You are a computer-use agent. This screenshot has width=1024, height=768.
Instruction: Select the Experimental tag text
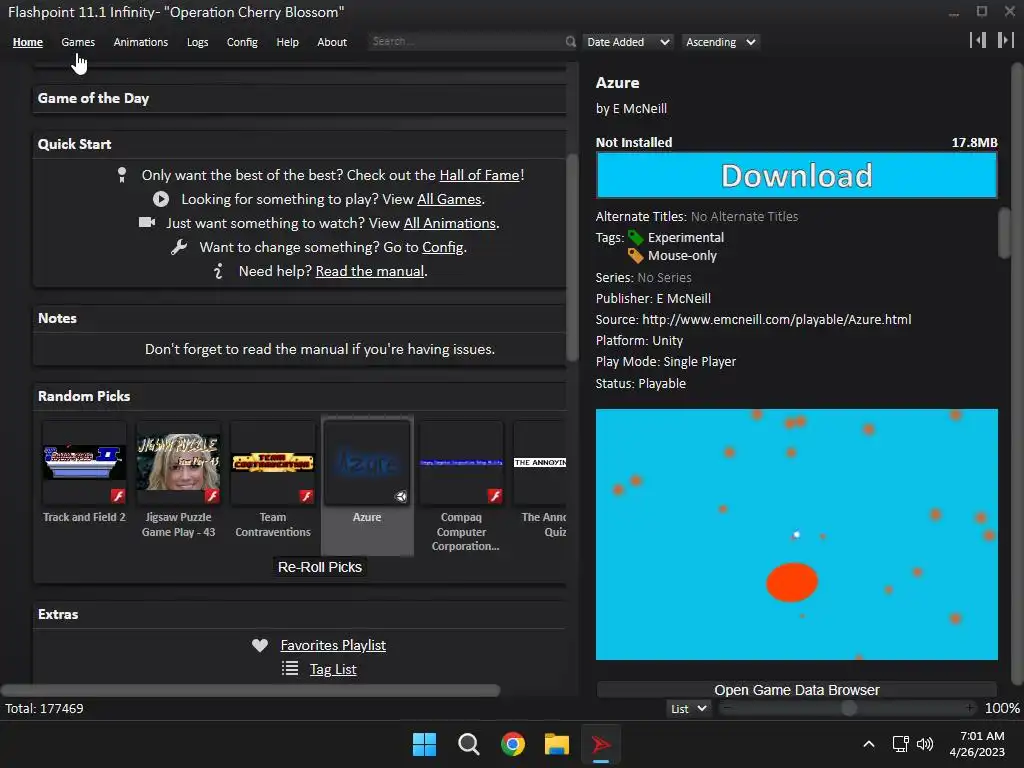tap(686, 238)
